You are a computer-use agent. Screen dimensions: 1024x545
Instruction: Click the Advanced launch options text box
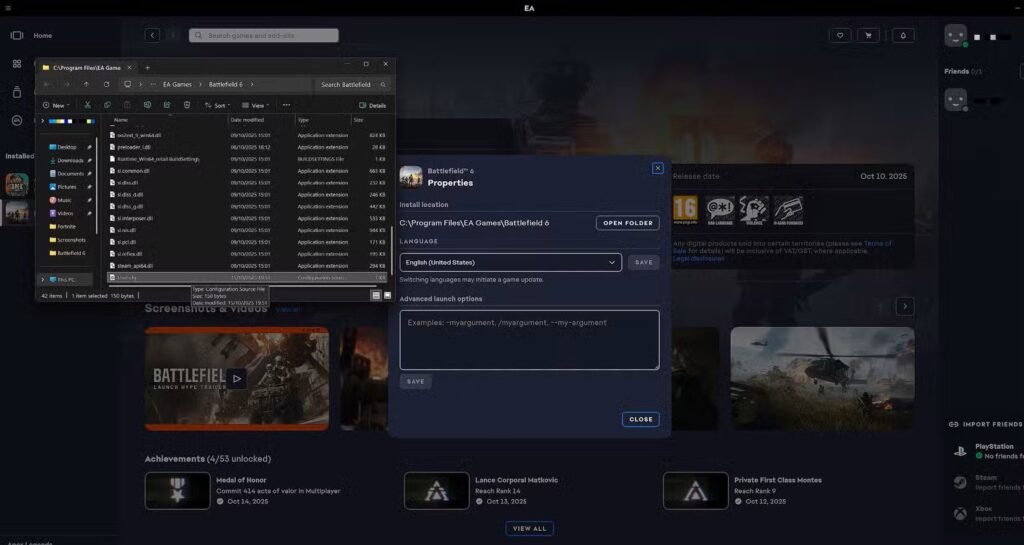529,340
